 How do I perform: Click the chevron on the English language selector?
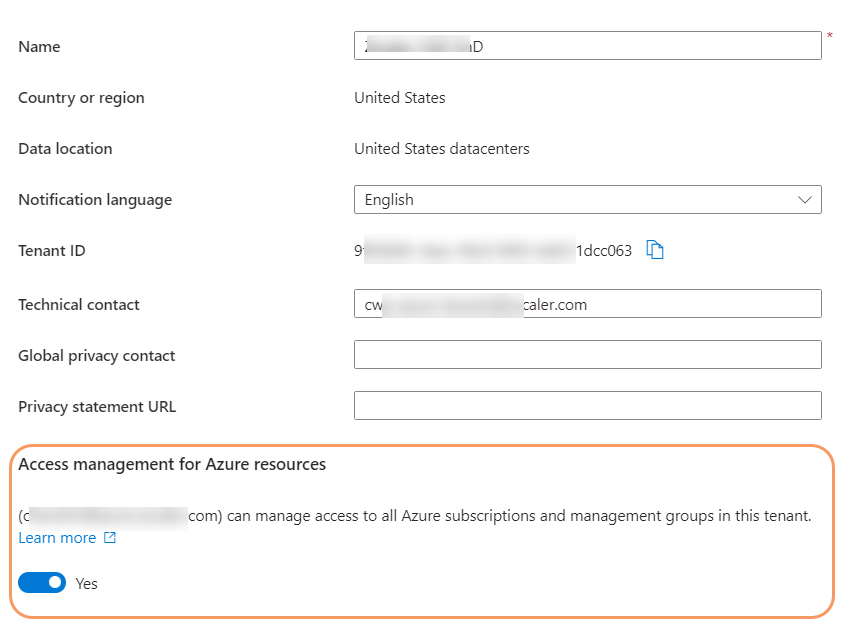pos(805,199)
